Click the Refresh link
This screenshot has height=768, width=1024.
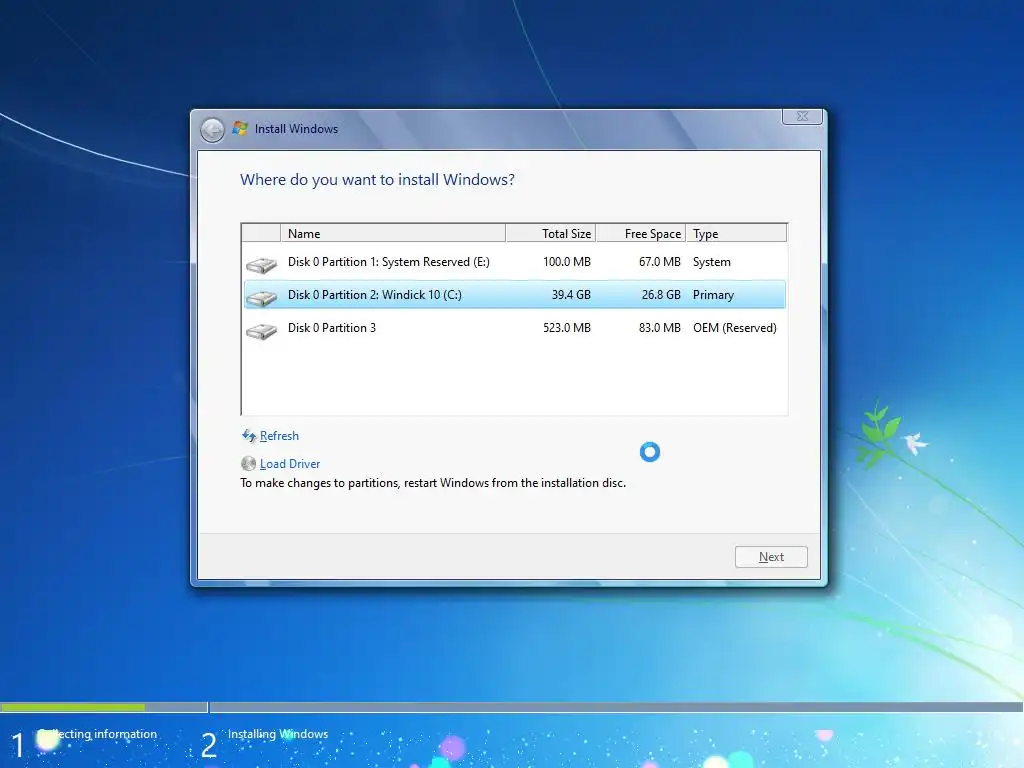click(x=279, y=436)
